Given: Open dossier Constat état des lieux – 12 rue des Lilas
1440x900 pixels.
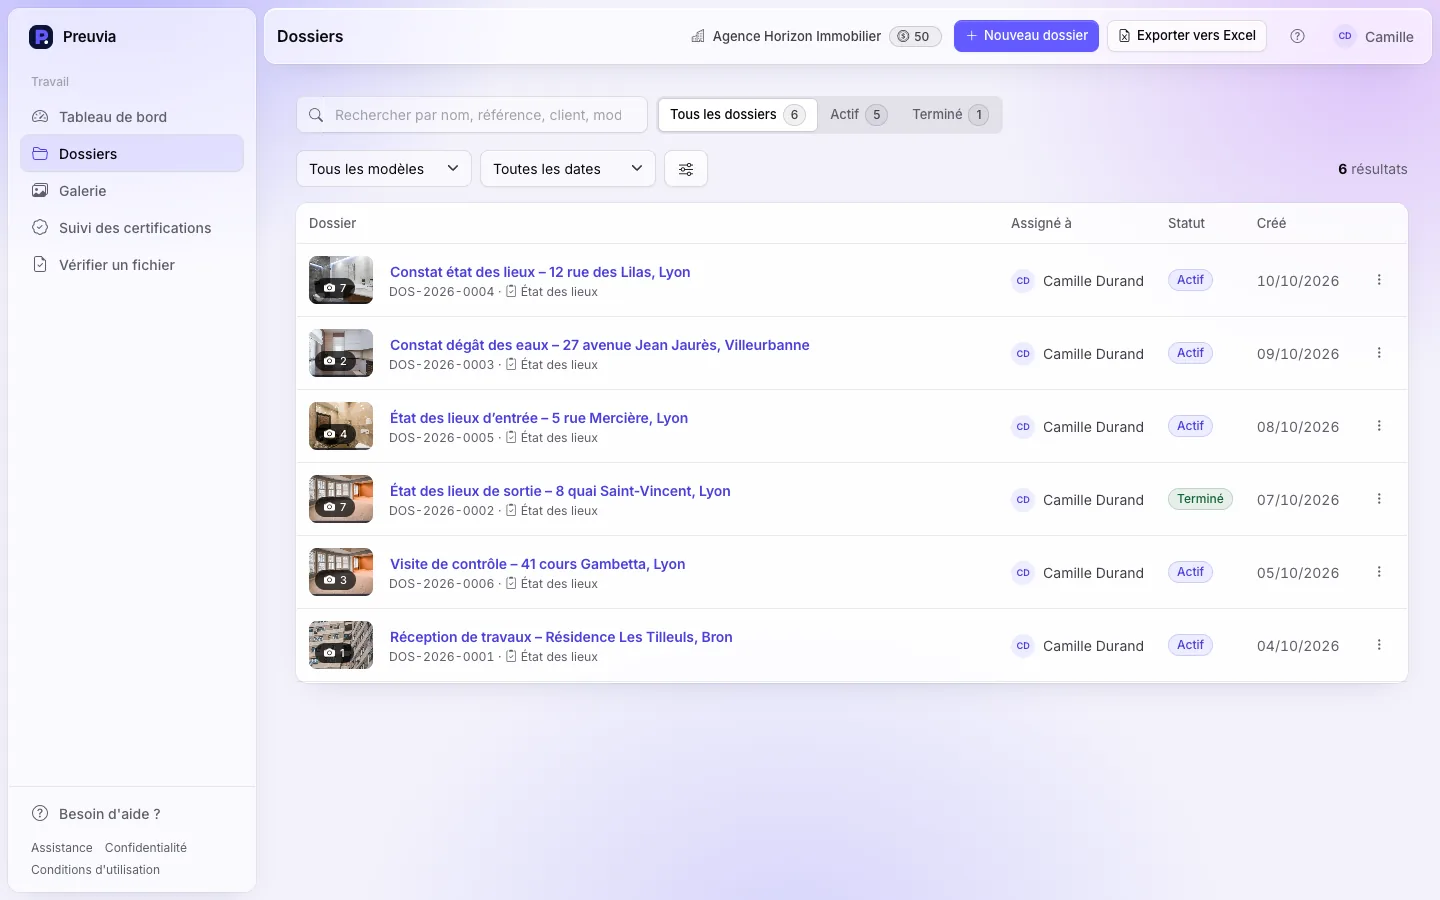Looking at the screenshot, I should [x=540, y=272].
